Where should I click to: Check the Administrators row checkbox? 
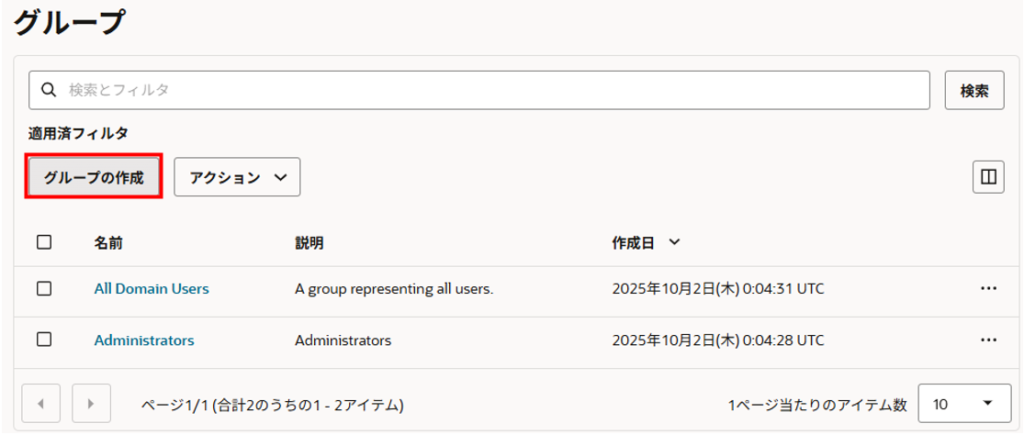point(44,340)
